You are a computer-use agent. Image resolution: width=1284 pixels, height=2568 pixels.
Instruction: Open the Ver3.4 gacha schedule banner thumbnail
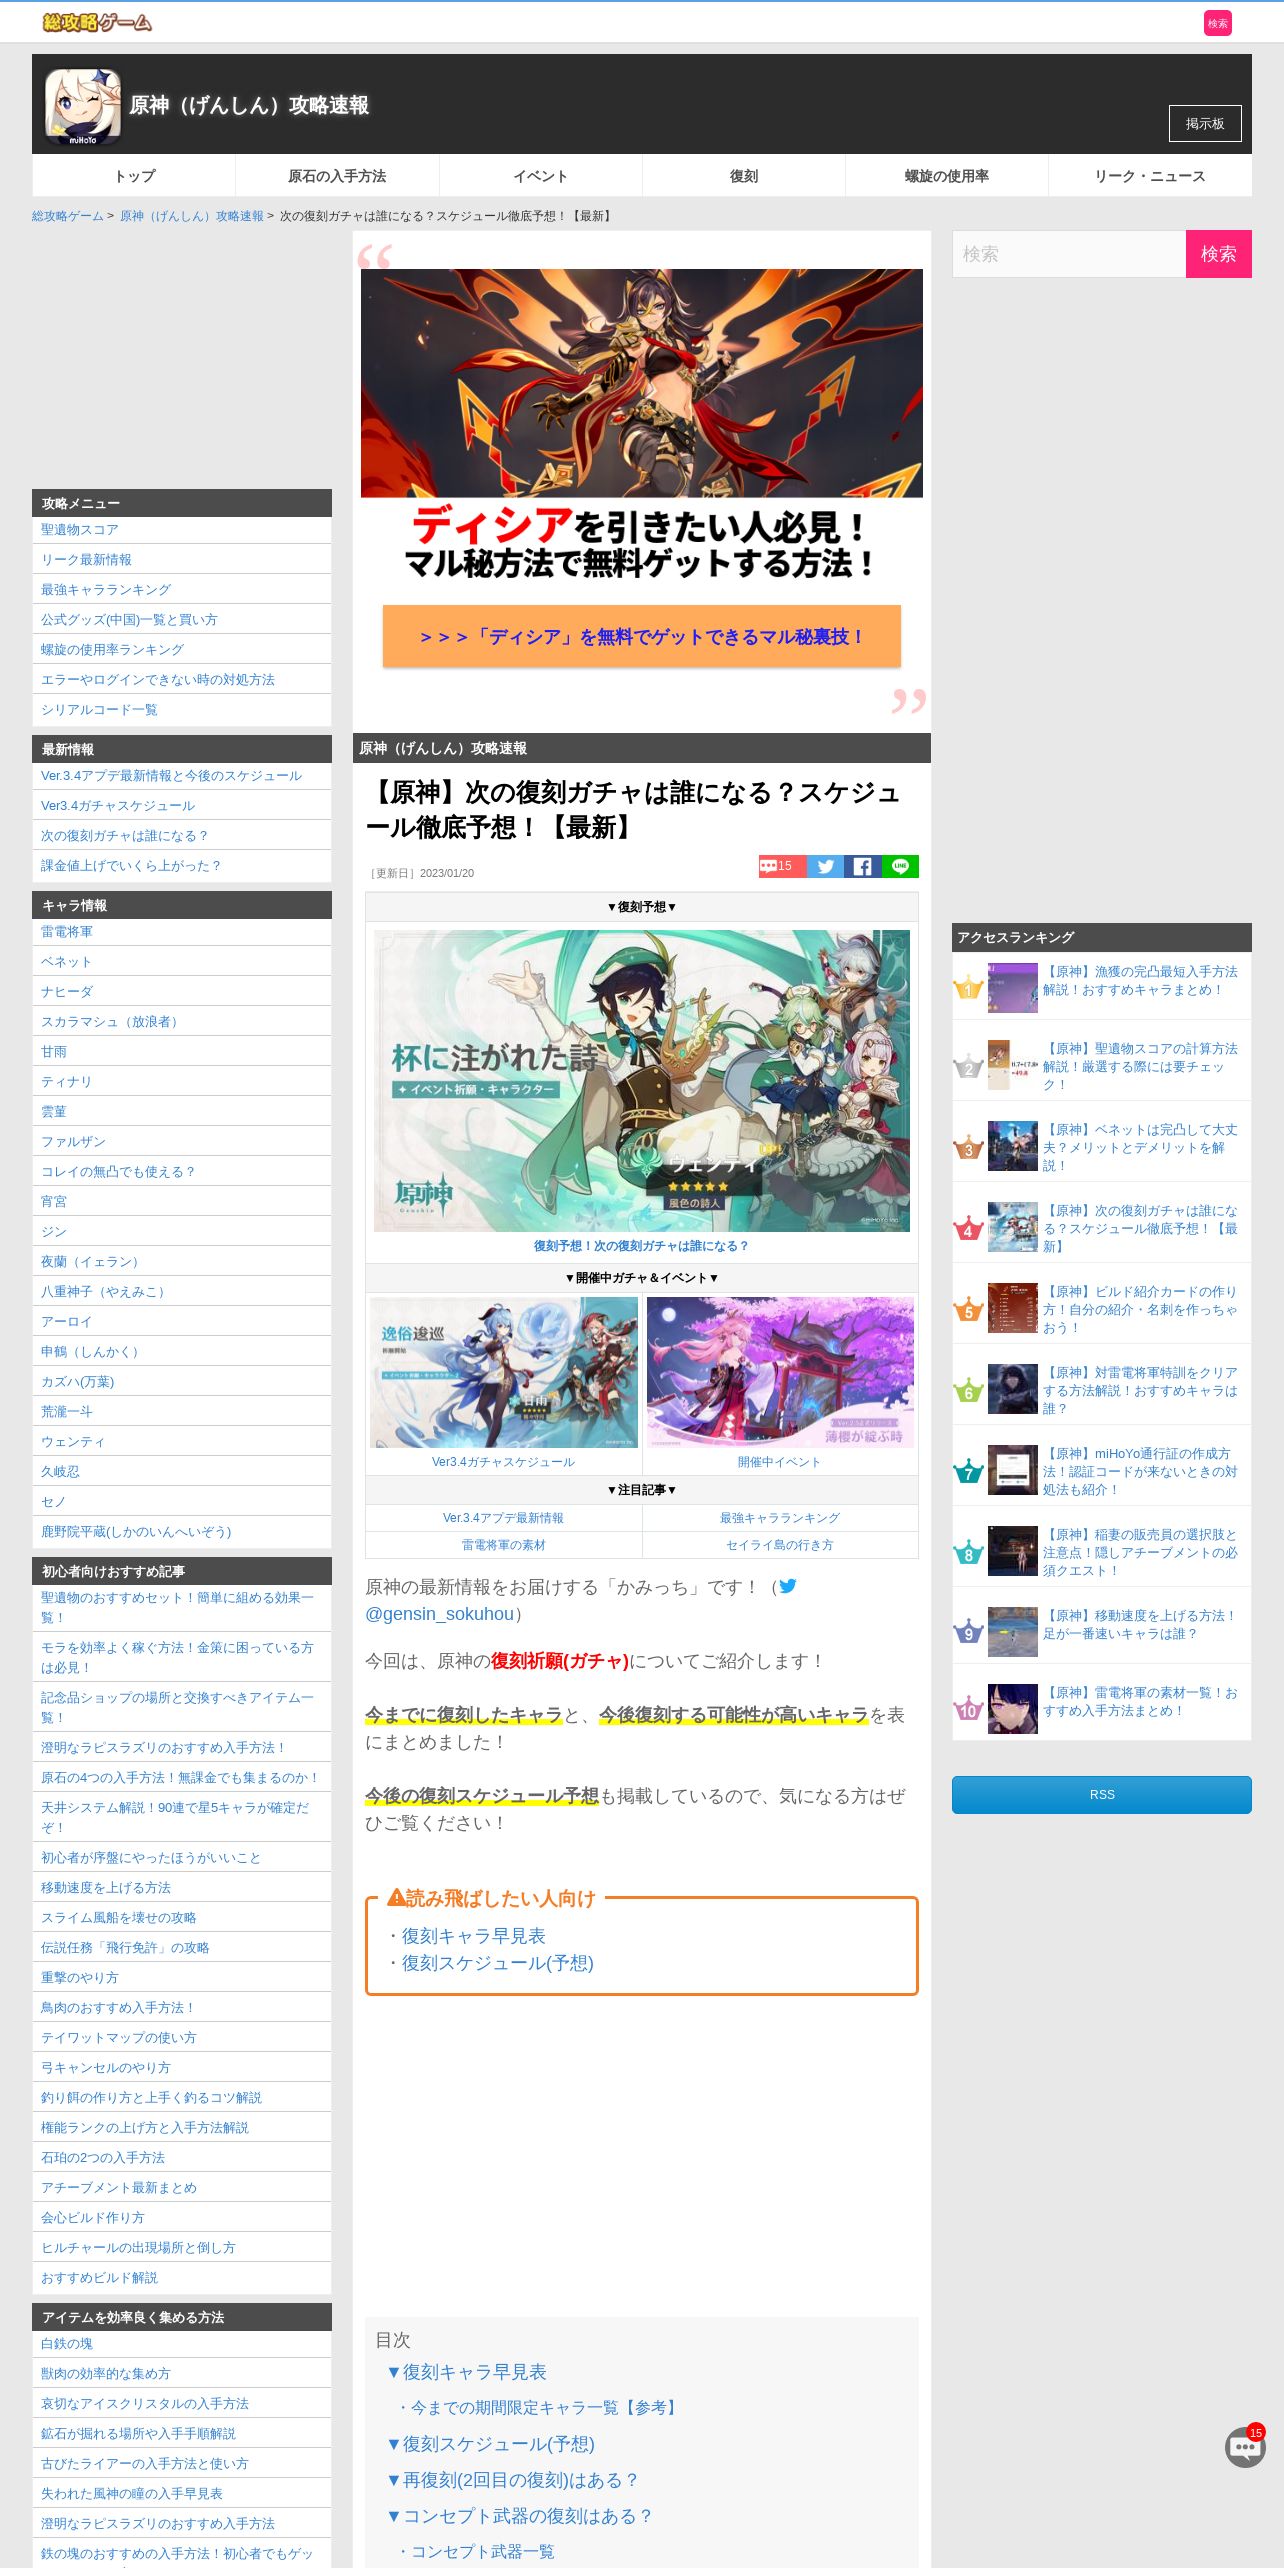(504, 1372)
